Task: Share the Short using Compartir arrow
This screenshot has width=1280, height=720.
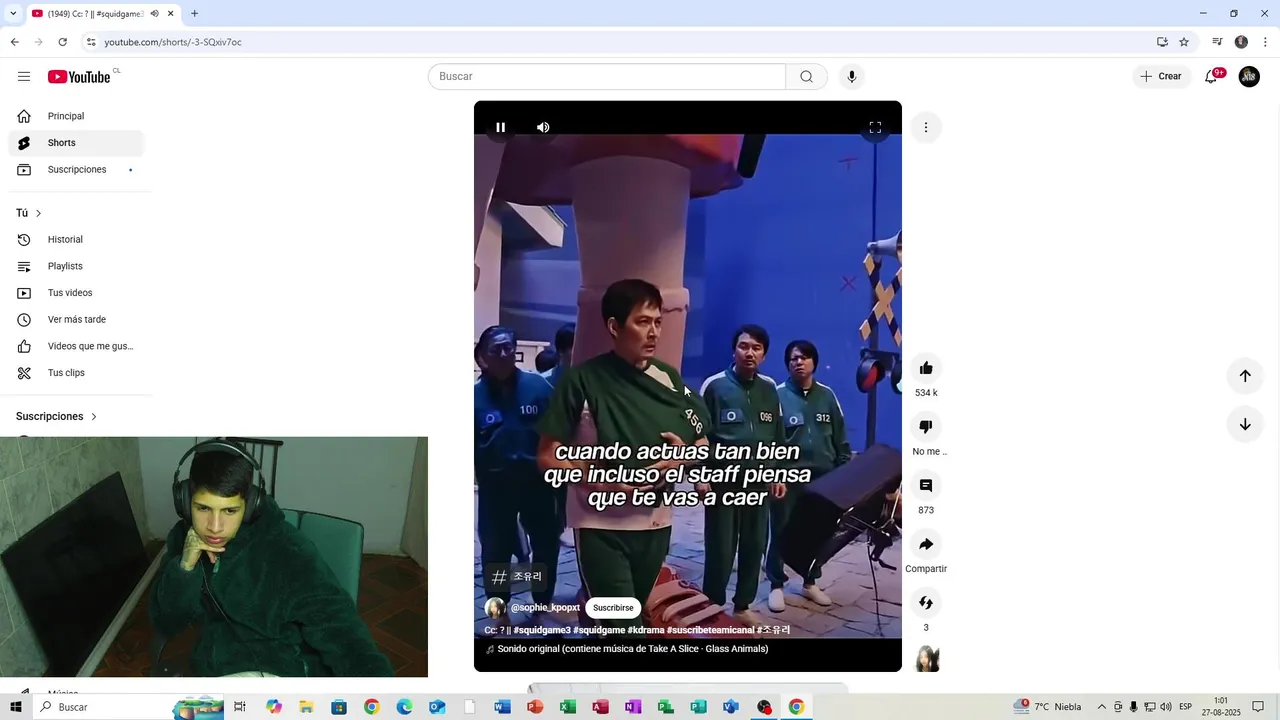Action: point(926,545)
